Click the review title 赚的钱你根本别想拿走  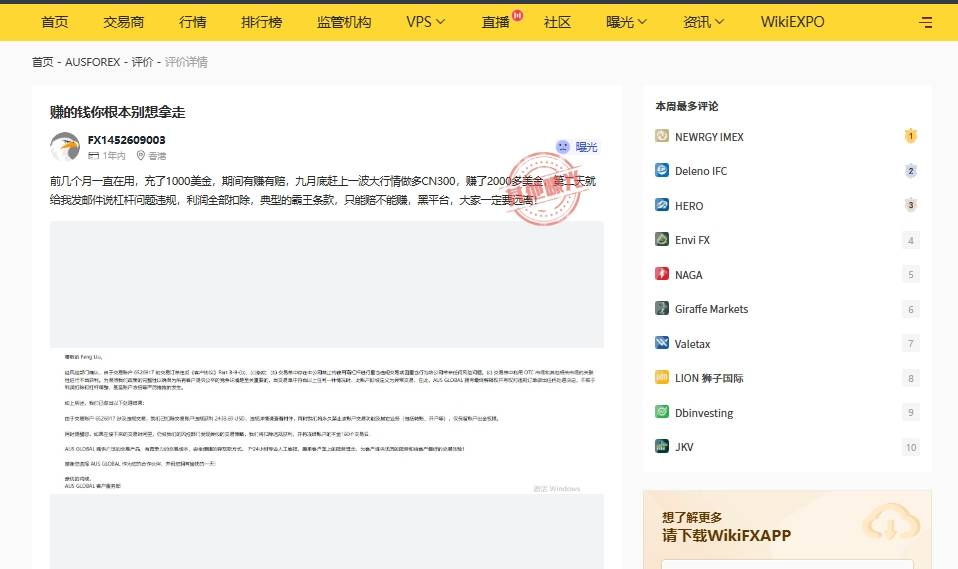click(117, 112)
